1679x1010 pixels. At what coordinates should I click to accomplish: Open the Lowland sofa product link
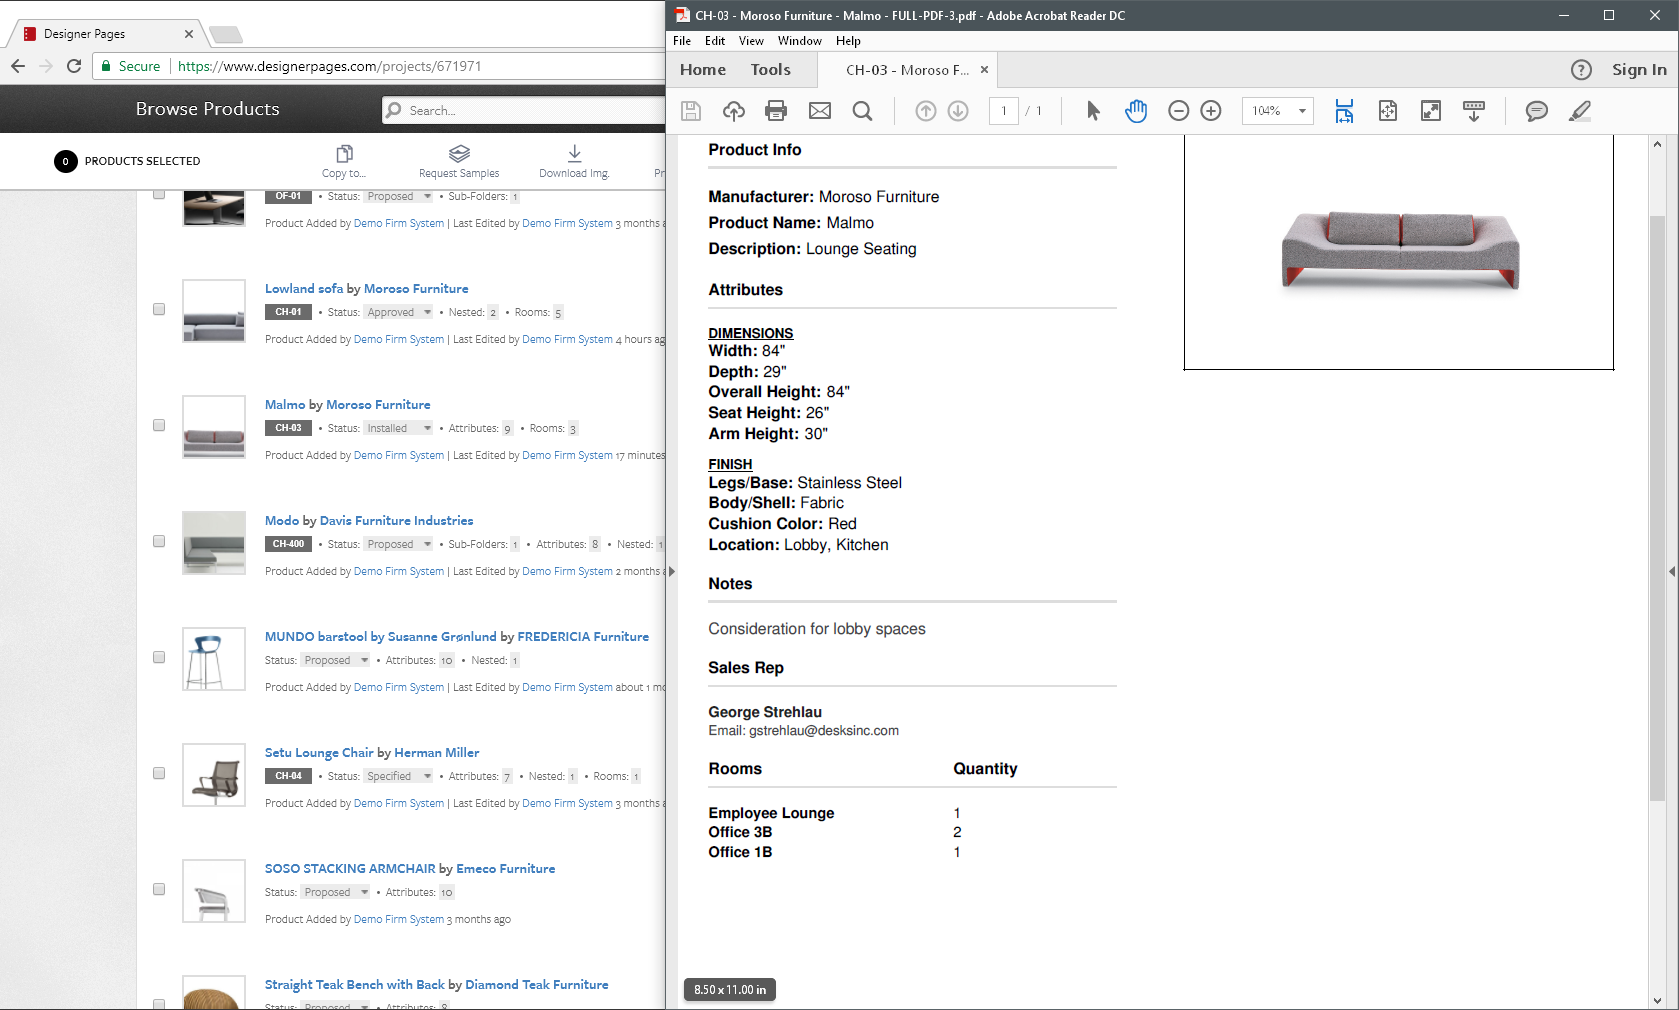[x=304, y=289]
